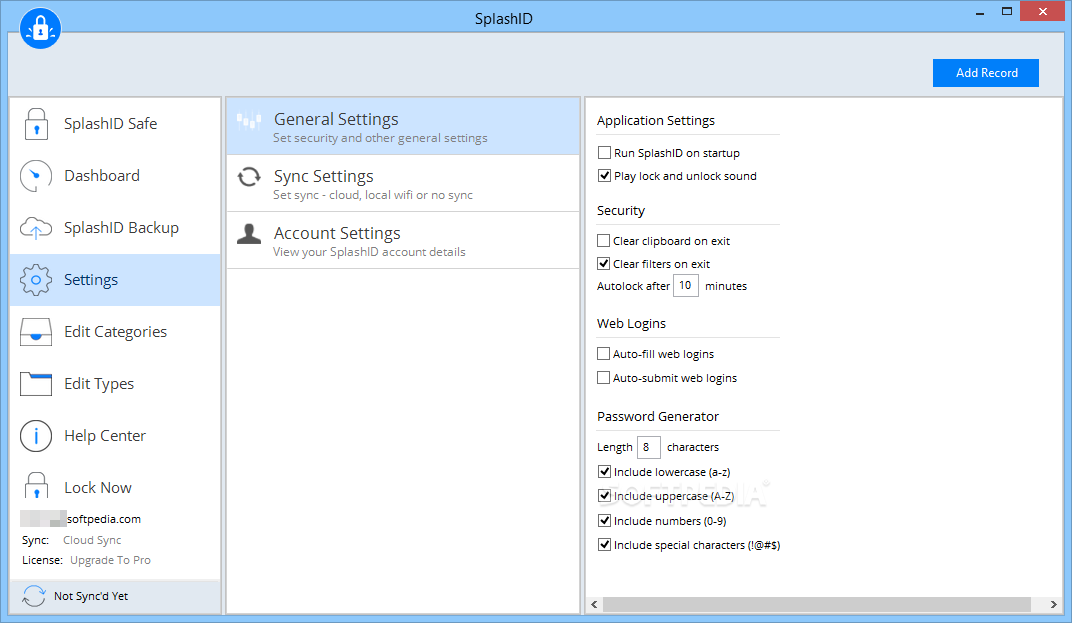Uncheck Clear filters on exit
1072x623 pixels.
(604, 263)
